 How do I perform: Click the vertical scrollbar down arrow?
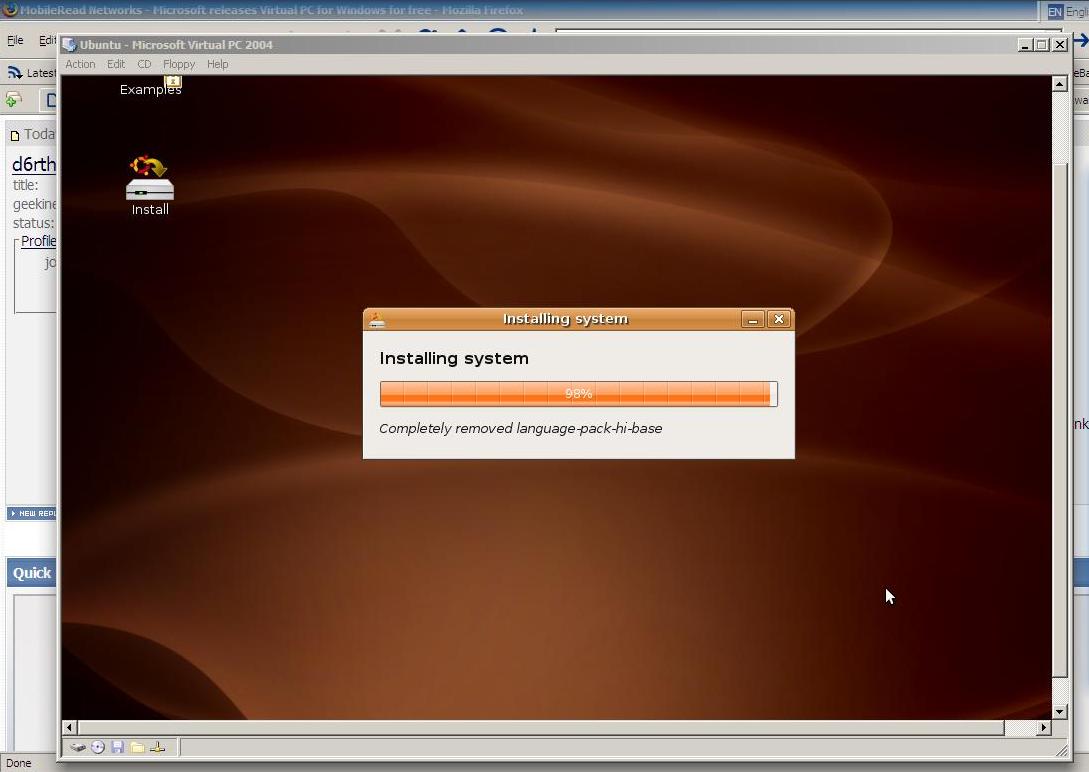(1059, 712)
